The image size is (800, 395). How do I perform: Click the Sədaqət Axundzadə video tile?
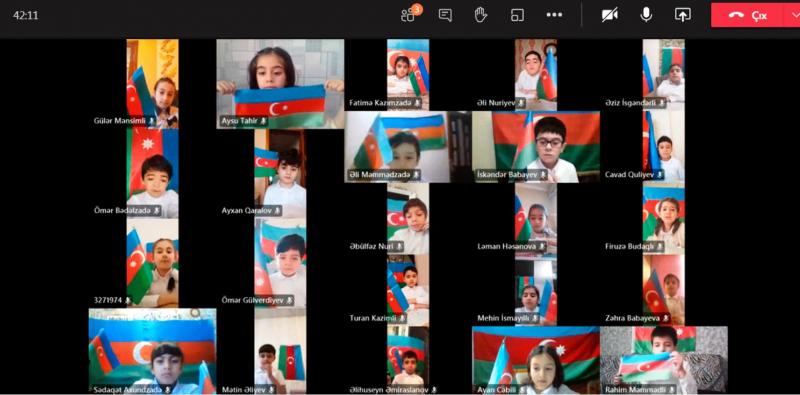153,351
